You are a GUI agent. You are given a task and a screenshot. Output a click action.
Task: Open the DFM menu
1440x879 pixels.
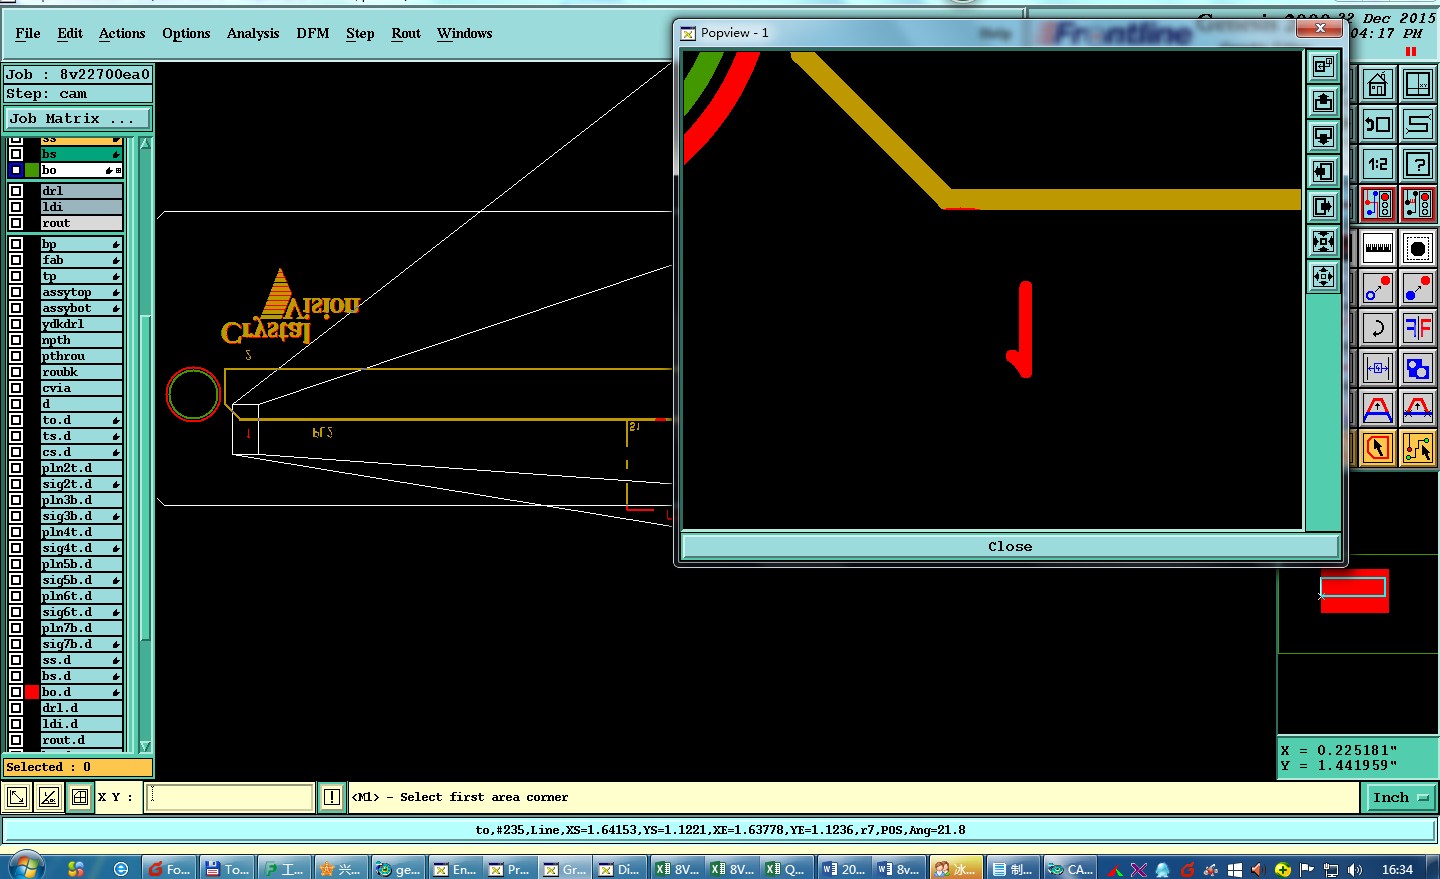click(x=313, y=33)
